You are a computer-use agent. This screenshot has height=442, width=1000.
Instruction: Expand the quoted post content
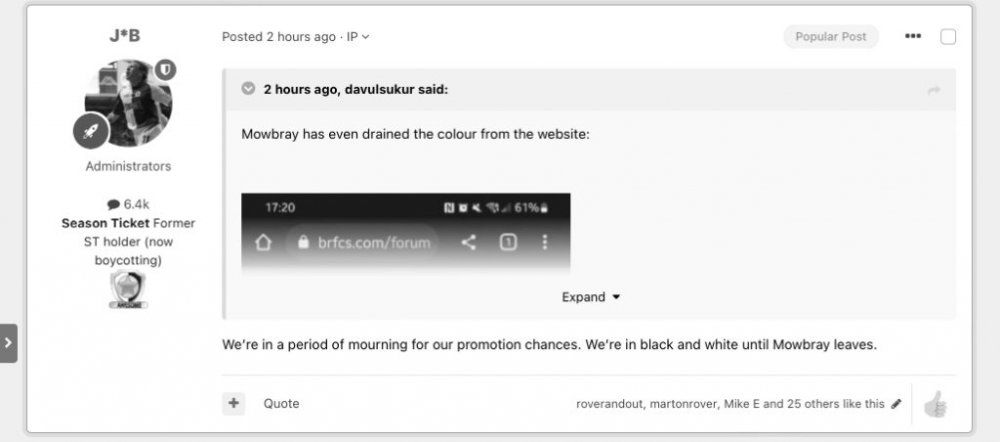tap(590, 297)
